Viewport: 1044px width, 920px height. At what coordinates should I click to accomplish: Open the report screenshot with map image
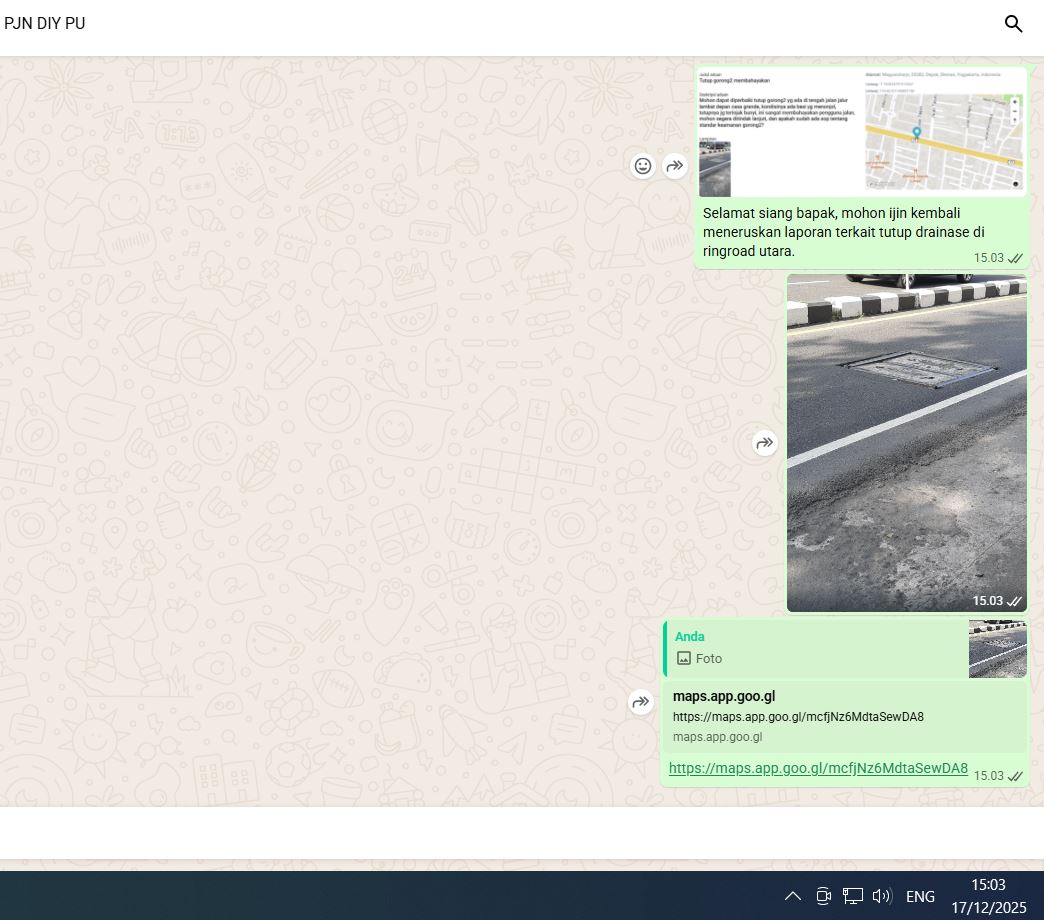click(860, 132)
